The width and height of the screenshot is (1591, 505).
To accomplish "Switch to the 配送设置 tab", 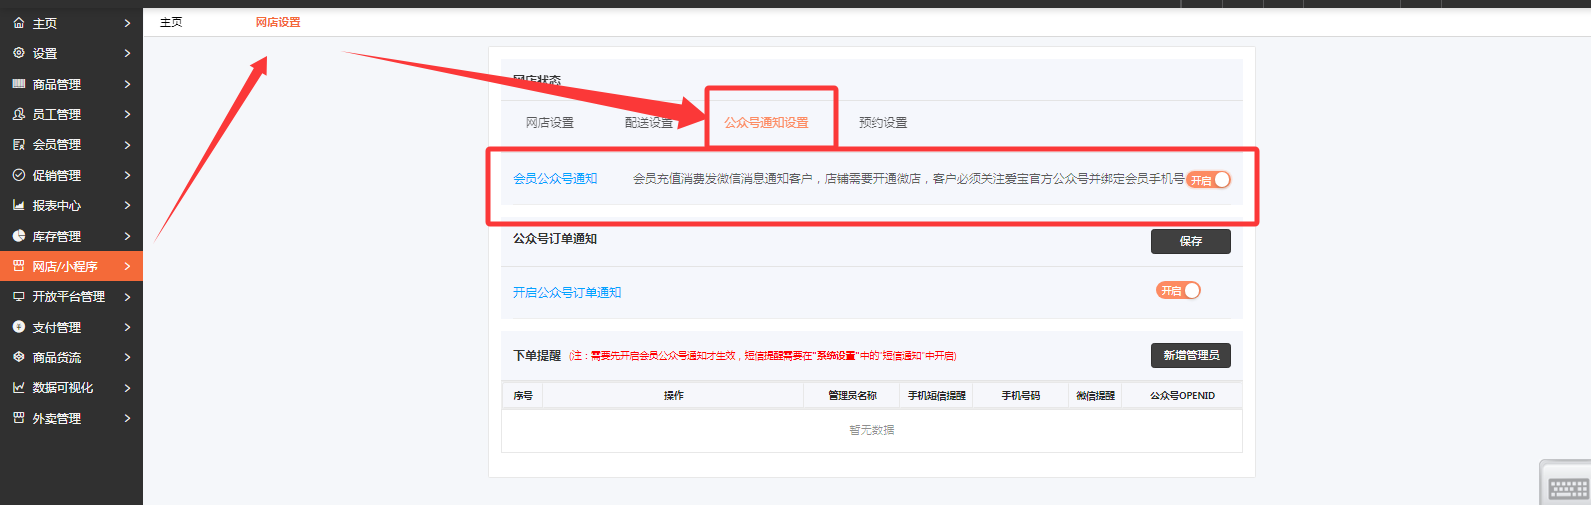I will point(648,123).
